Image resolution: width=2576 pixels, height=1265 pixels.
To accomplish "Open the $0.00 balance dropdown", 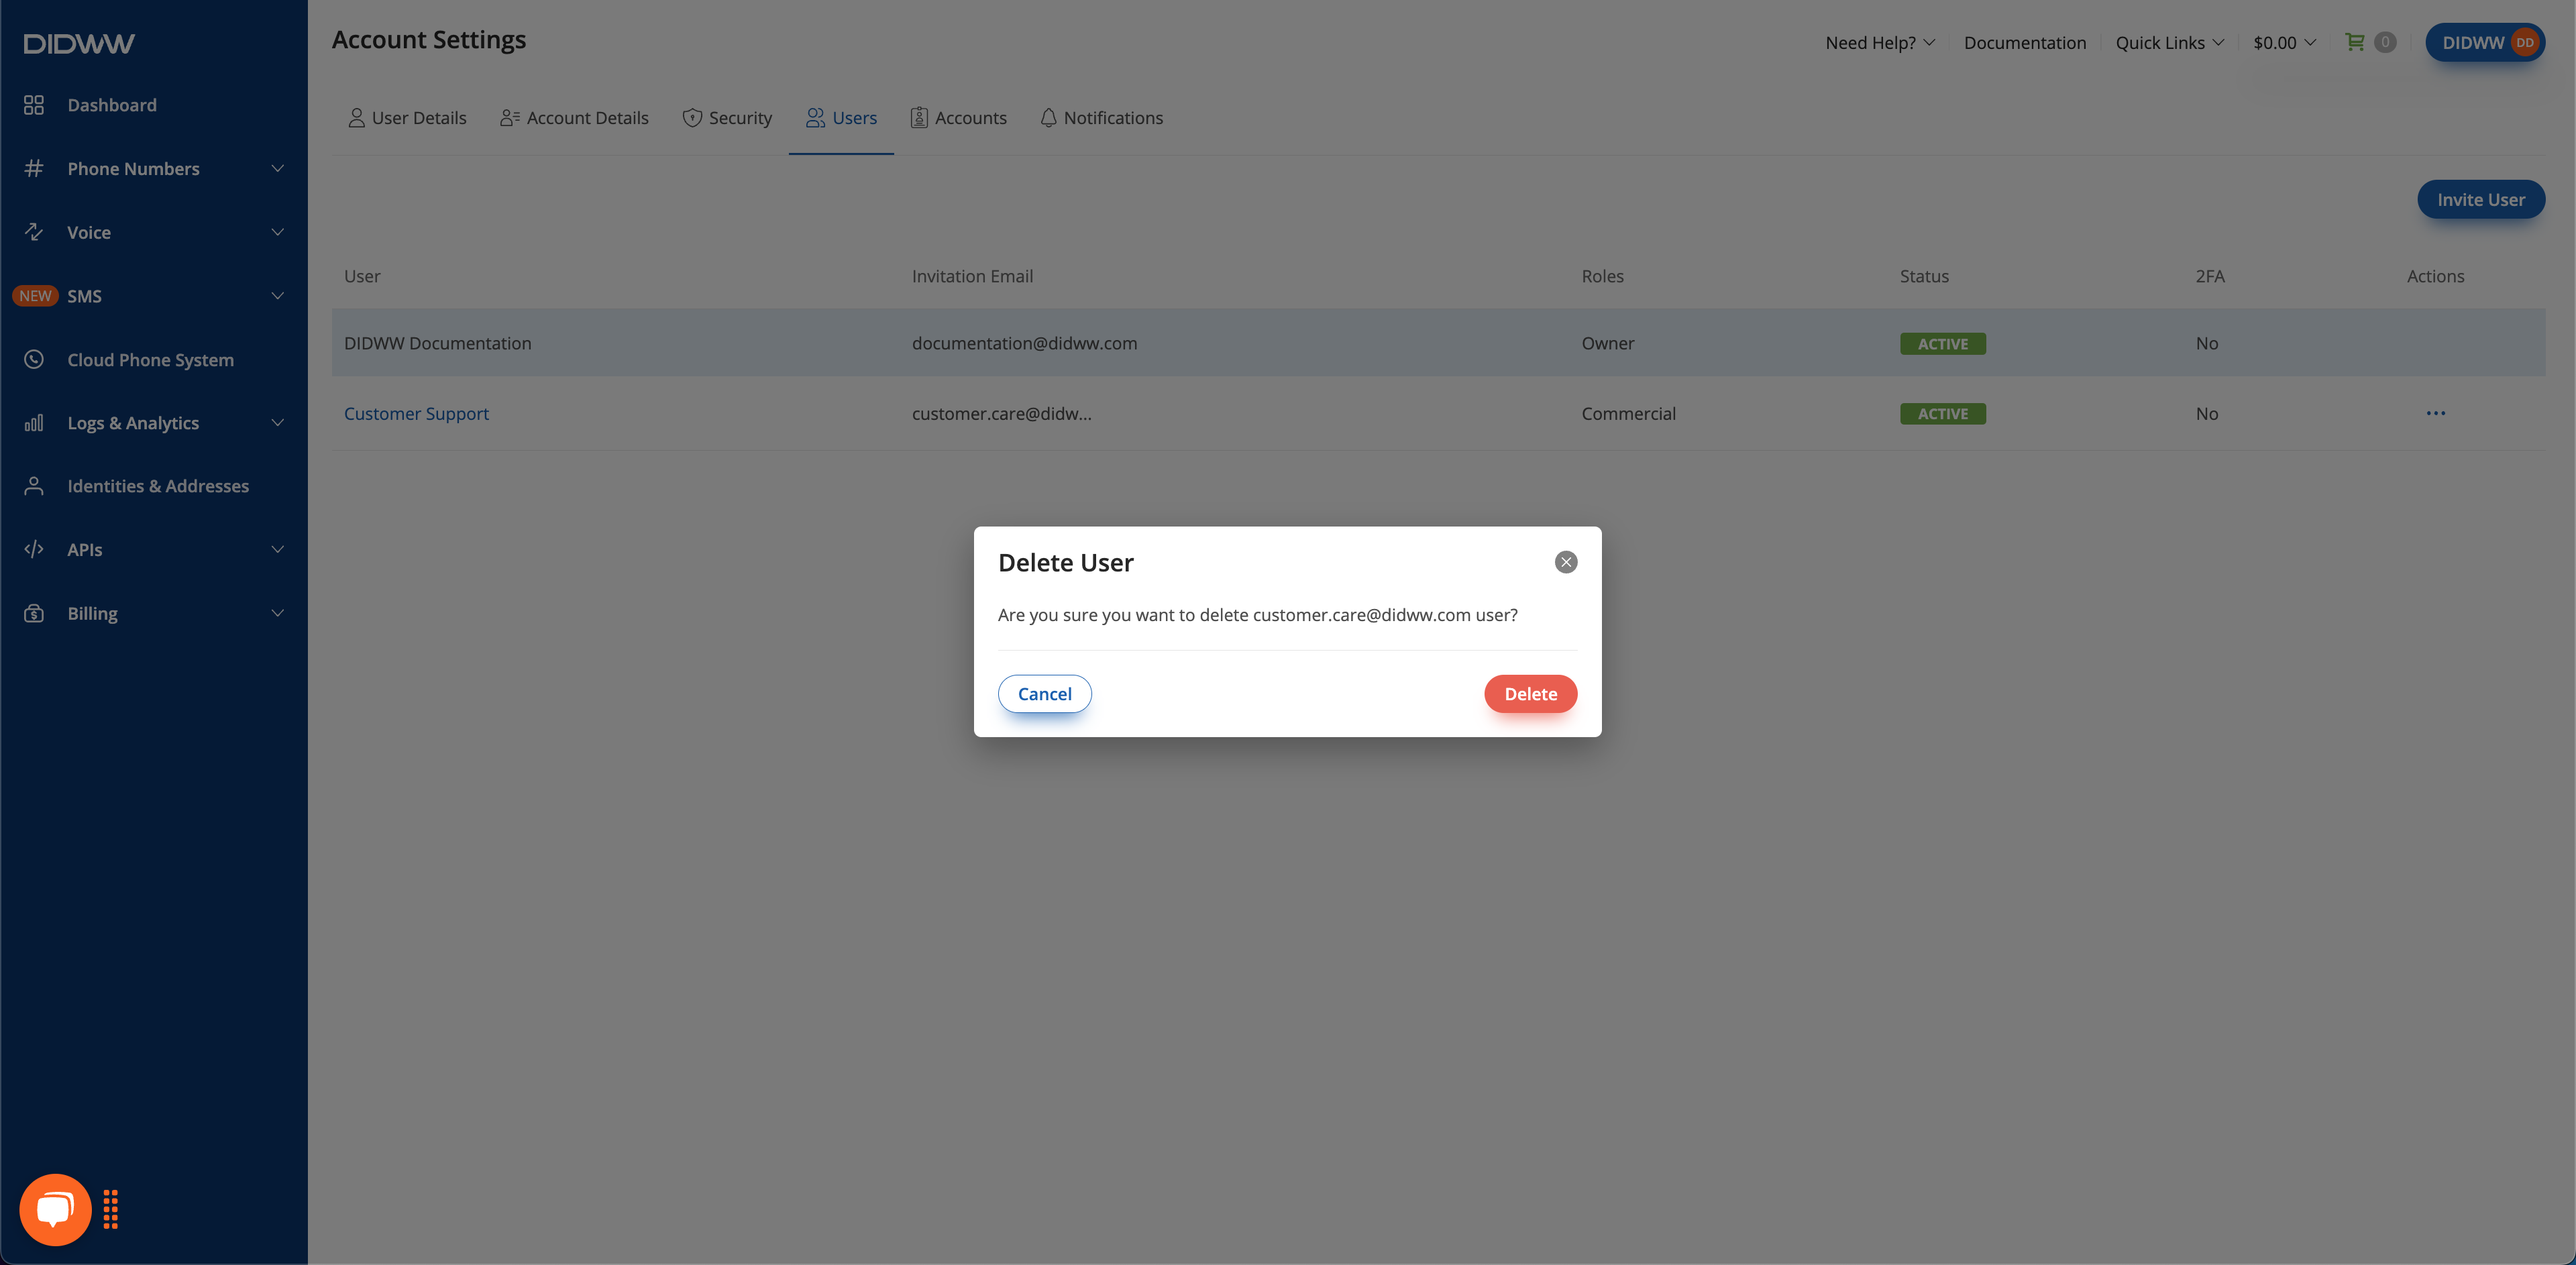I will tap(2284, 43).
